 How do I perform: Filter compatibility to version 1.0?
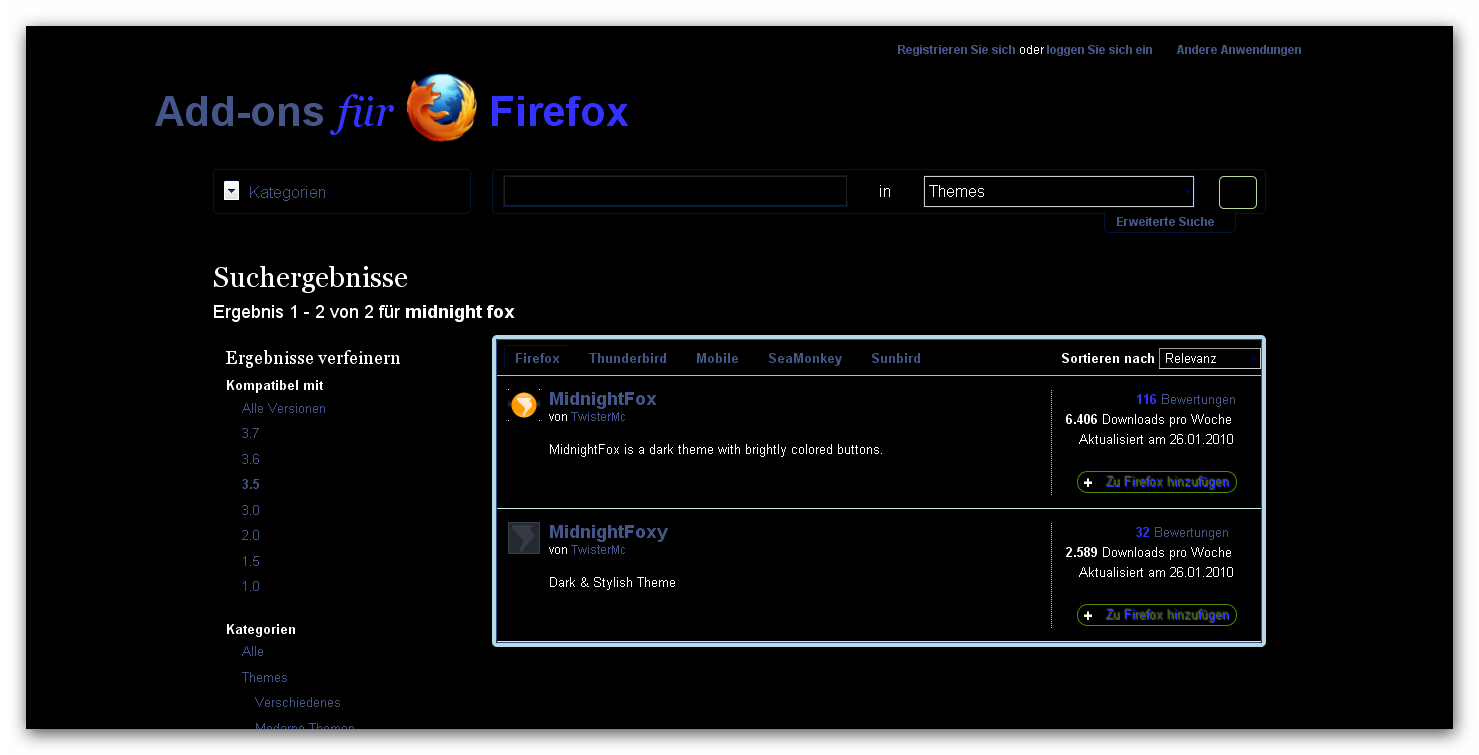(x=250, y=587)
